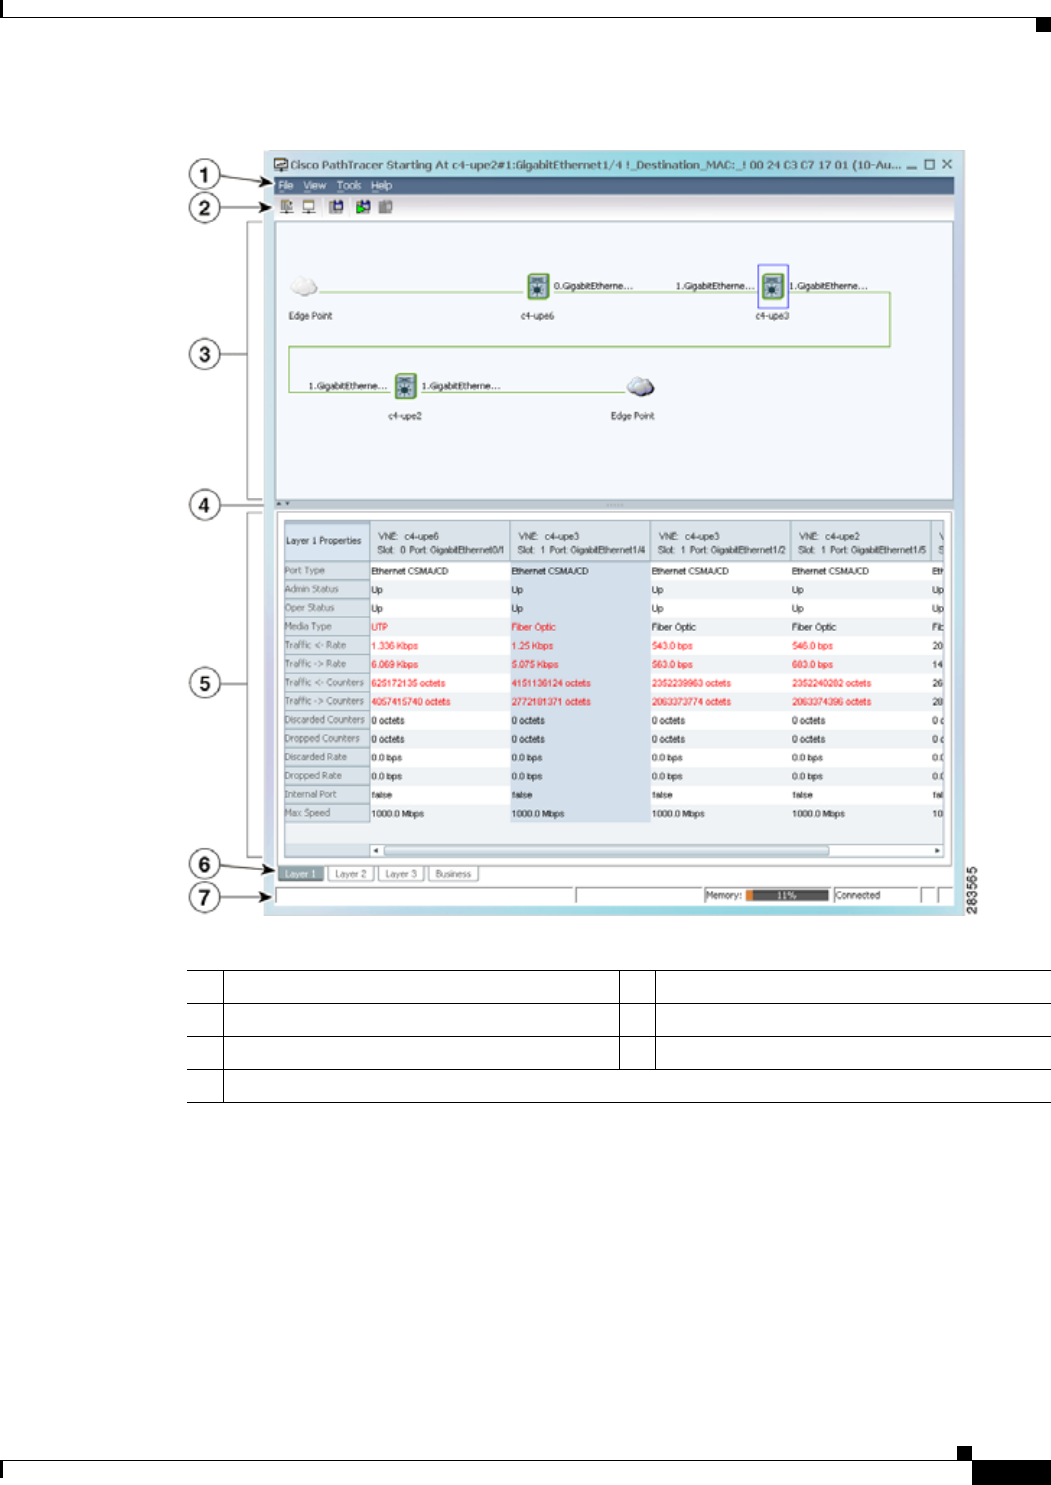This screenshot has width=1051, height=1485.
Task: Select the Layer 1 Properties header cell
Action: [x=327, y=541]
